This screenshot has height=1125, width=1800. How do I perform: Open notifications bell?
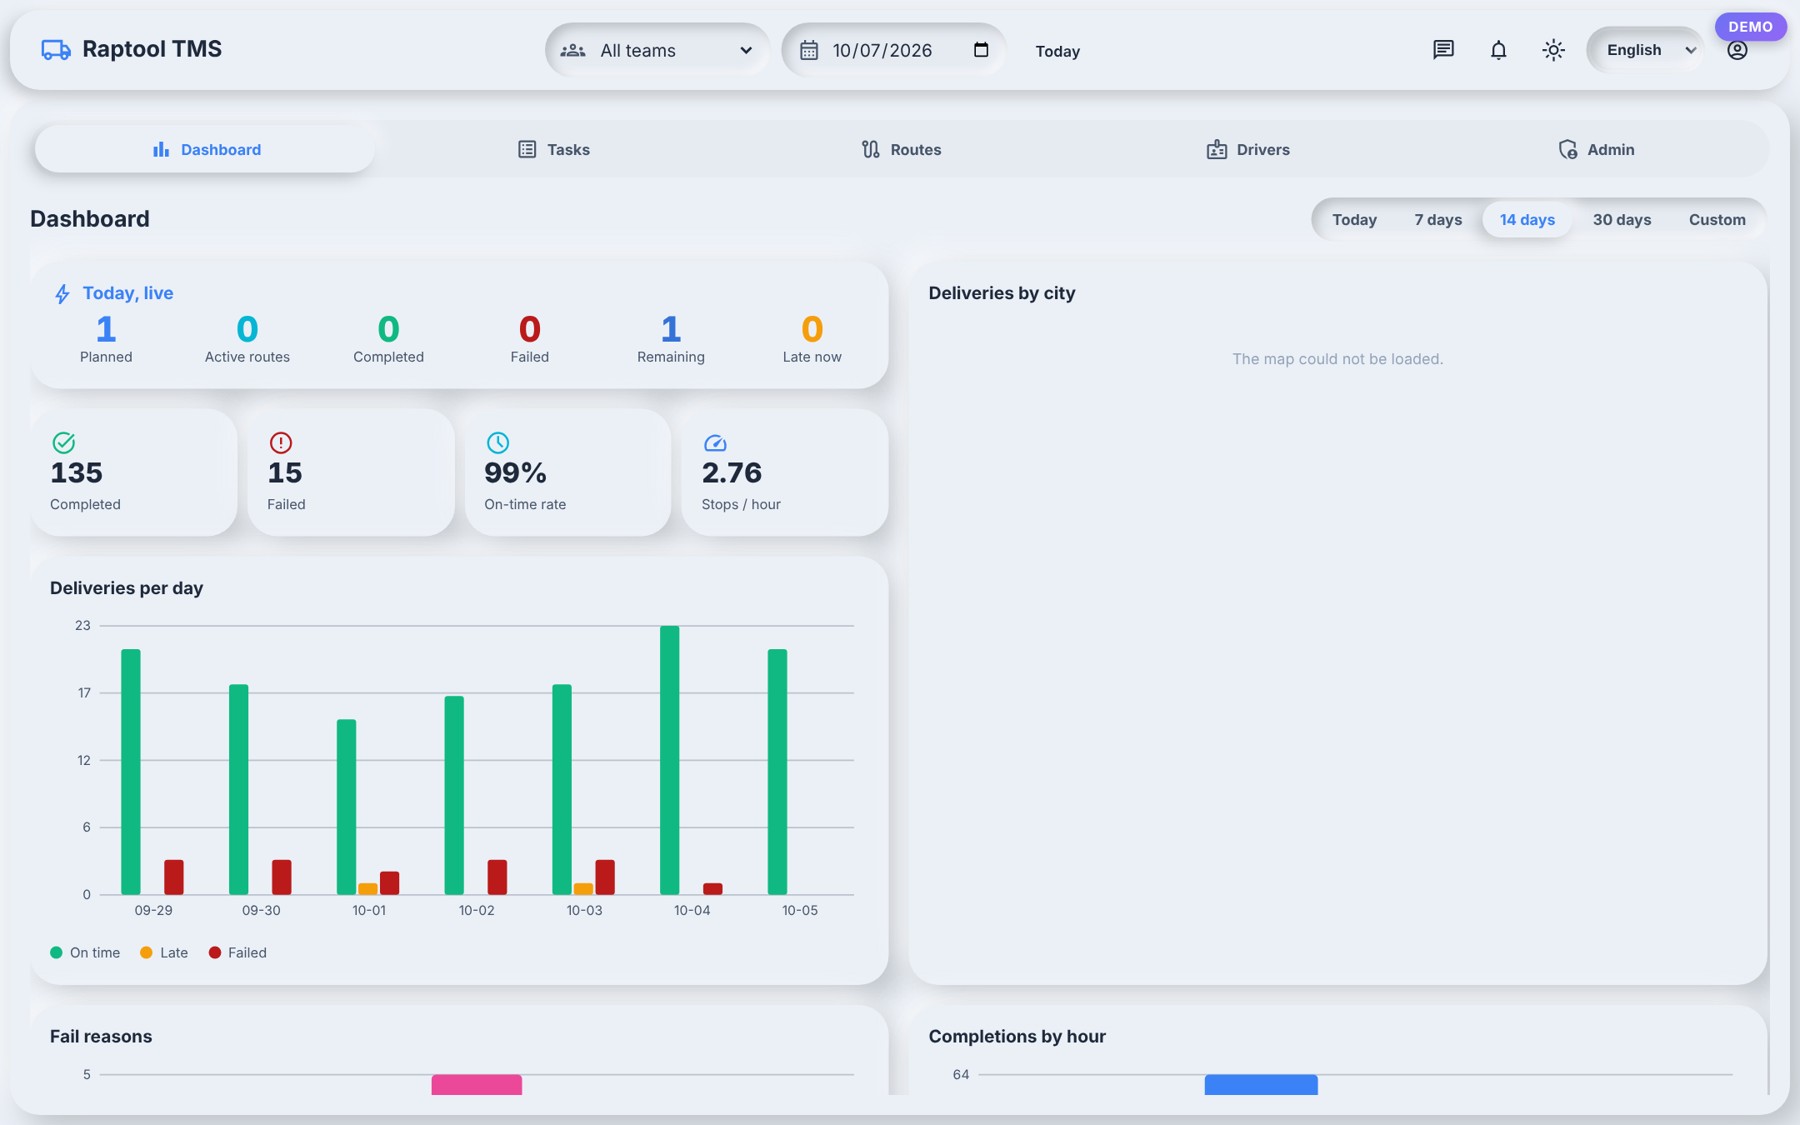coord(1498,49)
